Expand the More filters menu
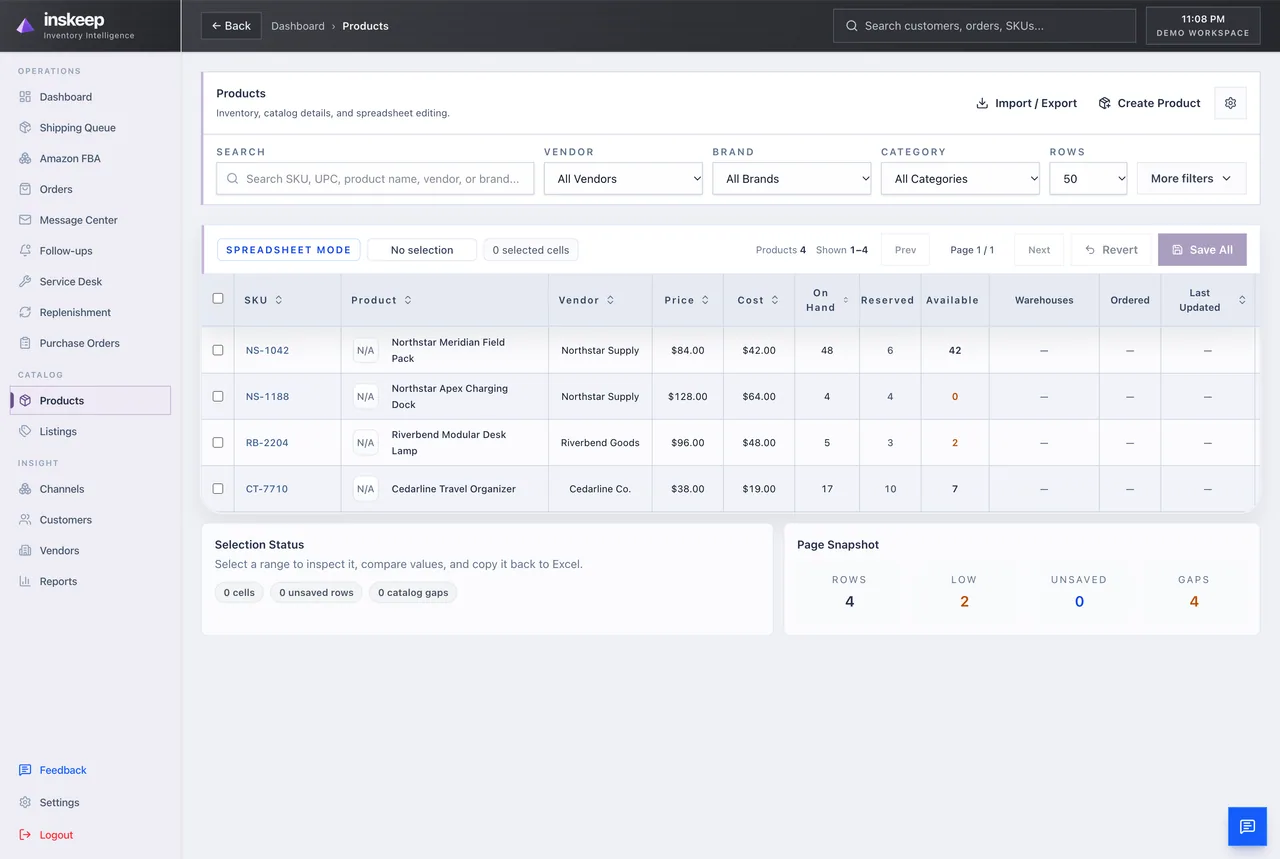The height and width of the screenshot is (859, 1280). coord(1191,178)
